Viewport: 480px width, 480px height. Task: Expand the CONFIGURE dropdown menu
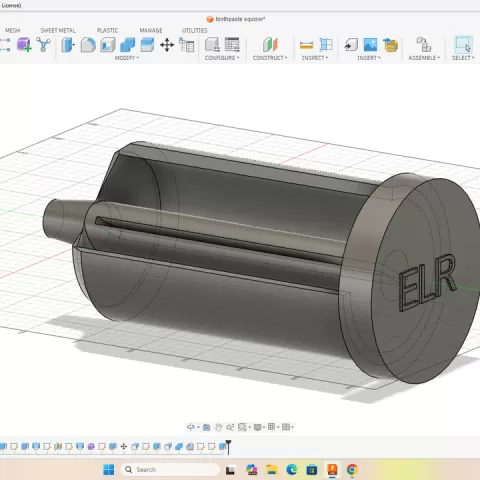pyautogui.click(x=222, y=58)
